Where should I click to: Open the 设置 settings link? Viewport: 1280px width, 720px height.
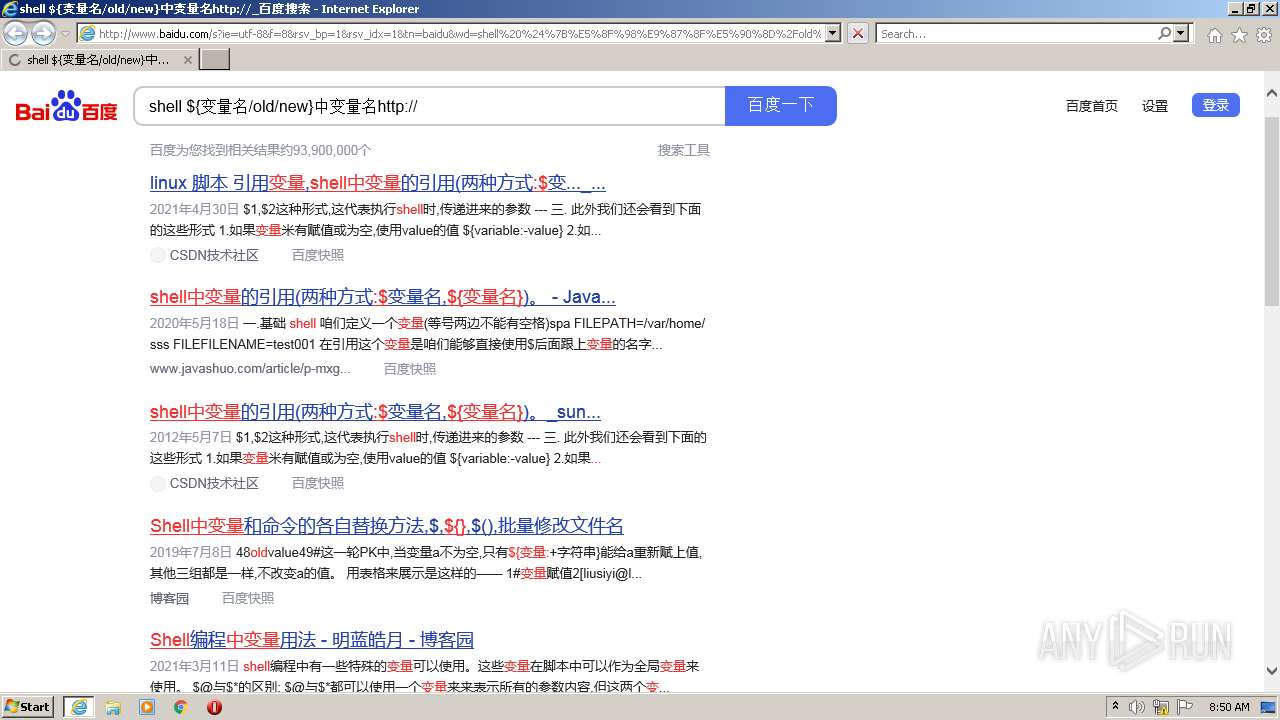pos(1155,106)
